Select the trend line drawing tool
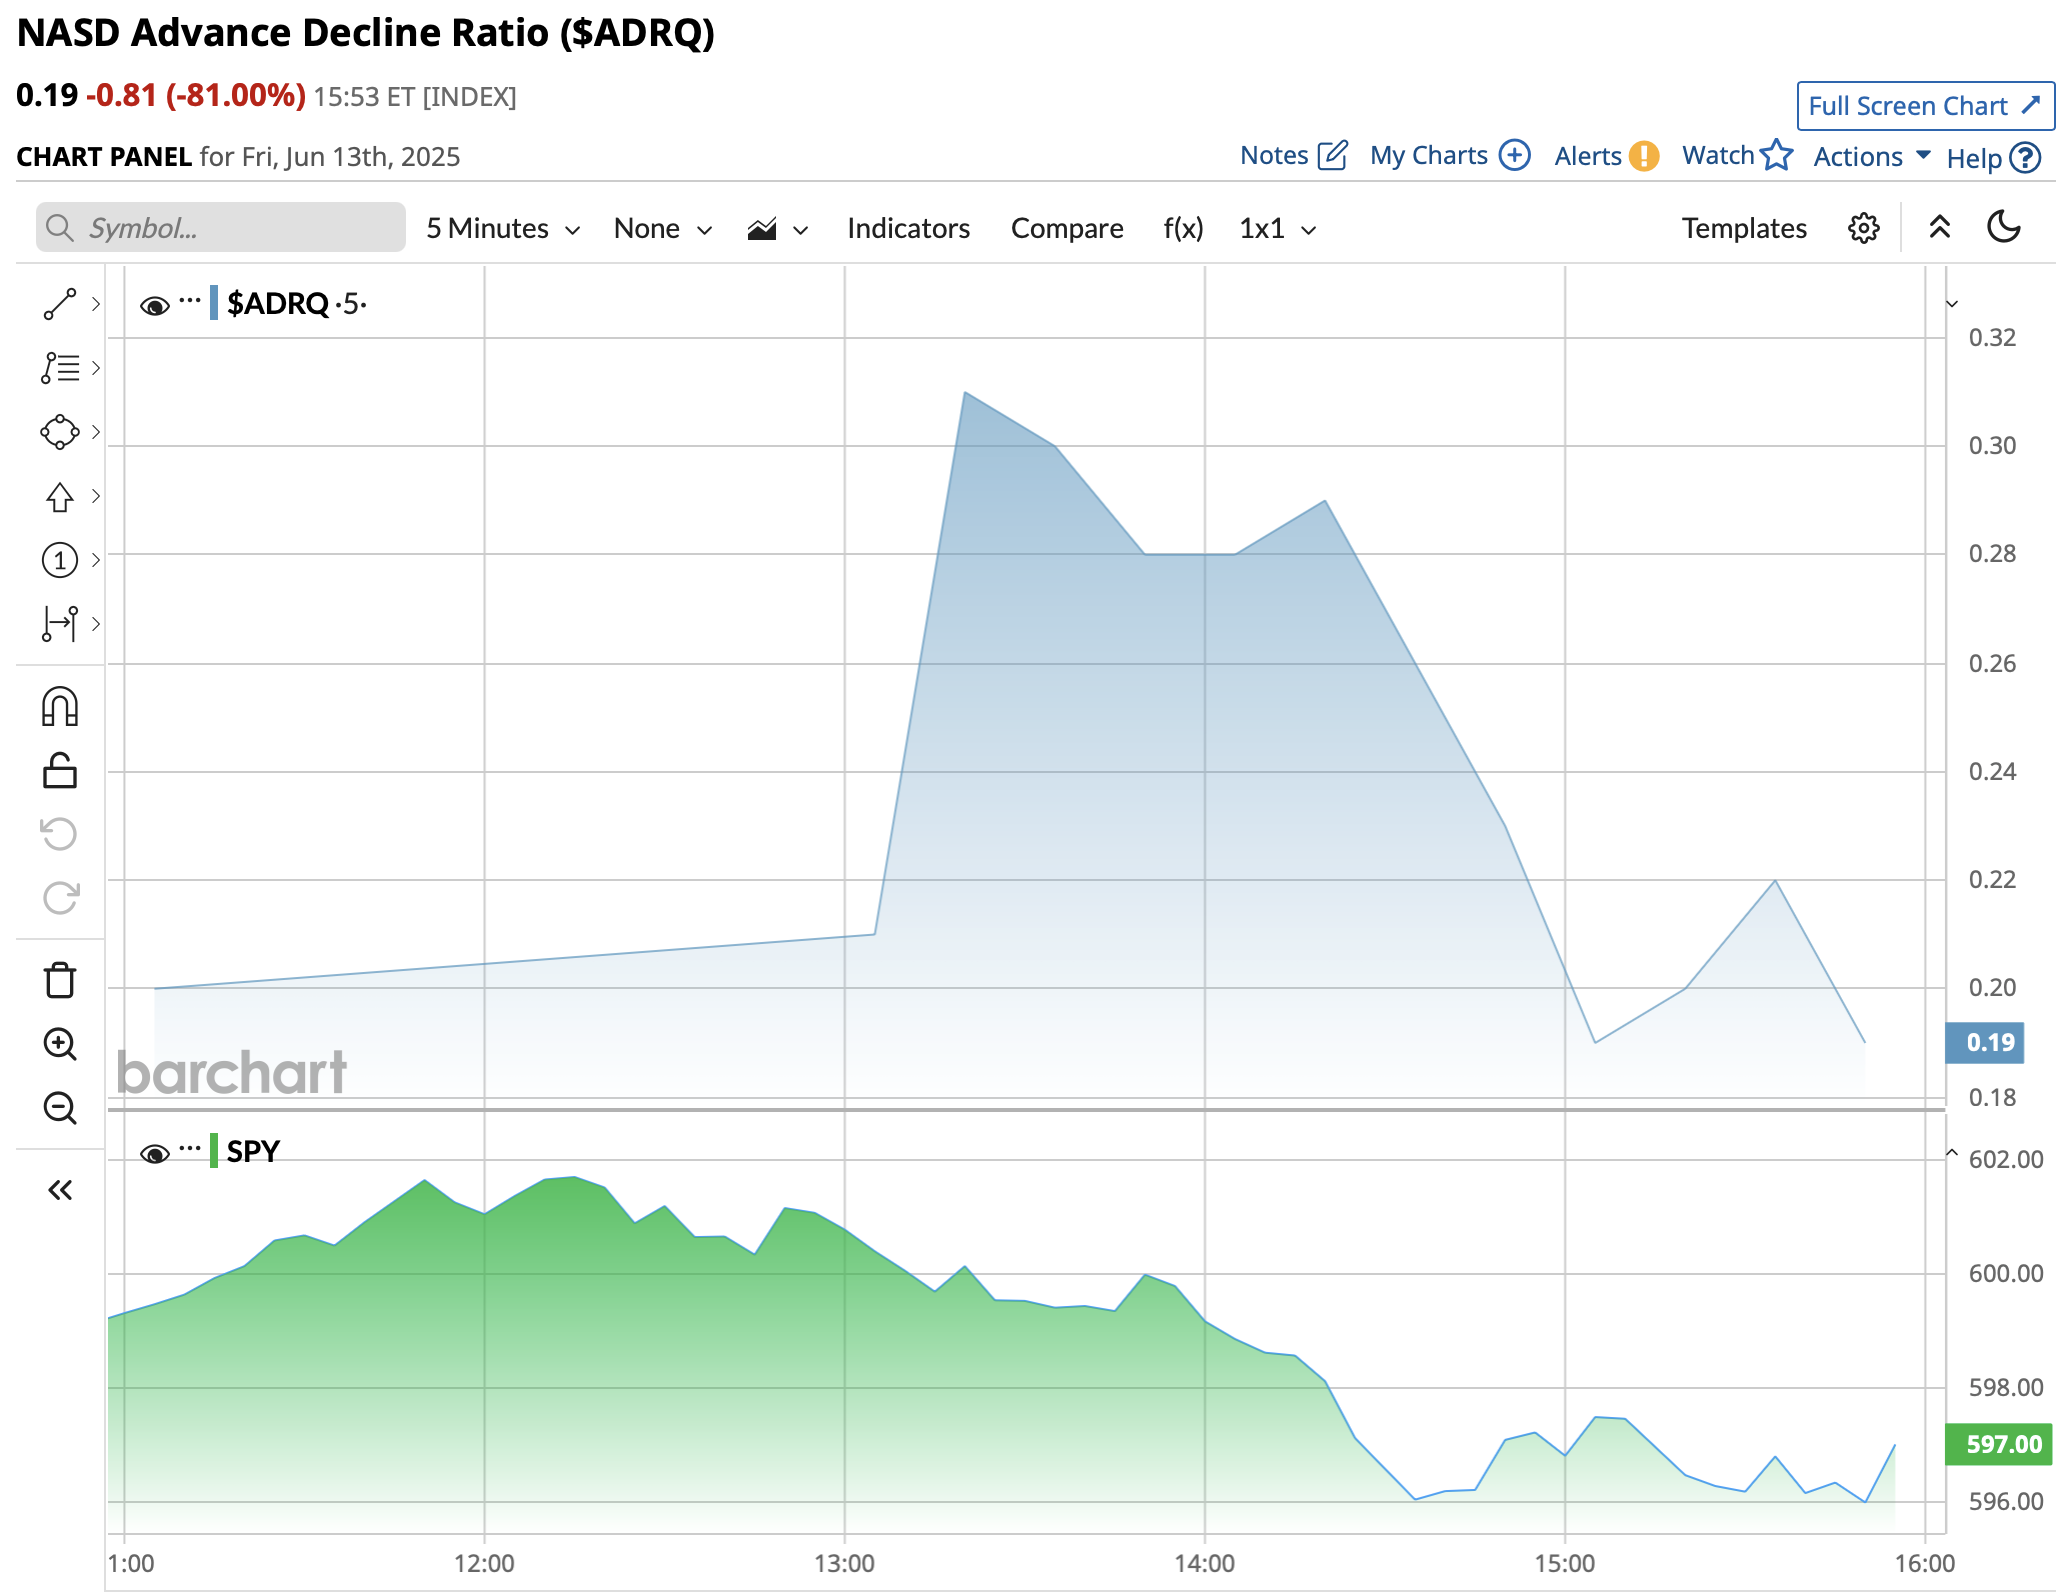 coord(59,304)
